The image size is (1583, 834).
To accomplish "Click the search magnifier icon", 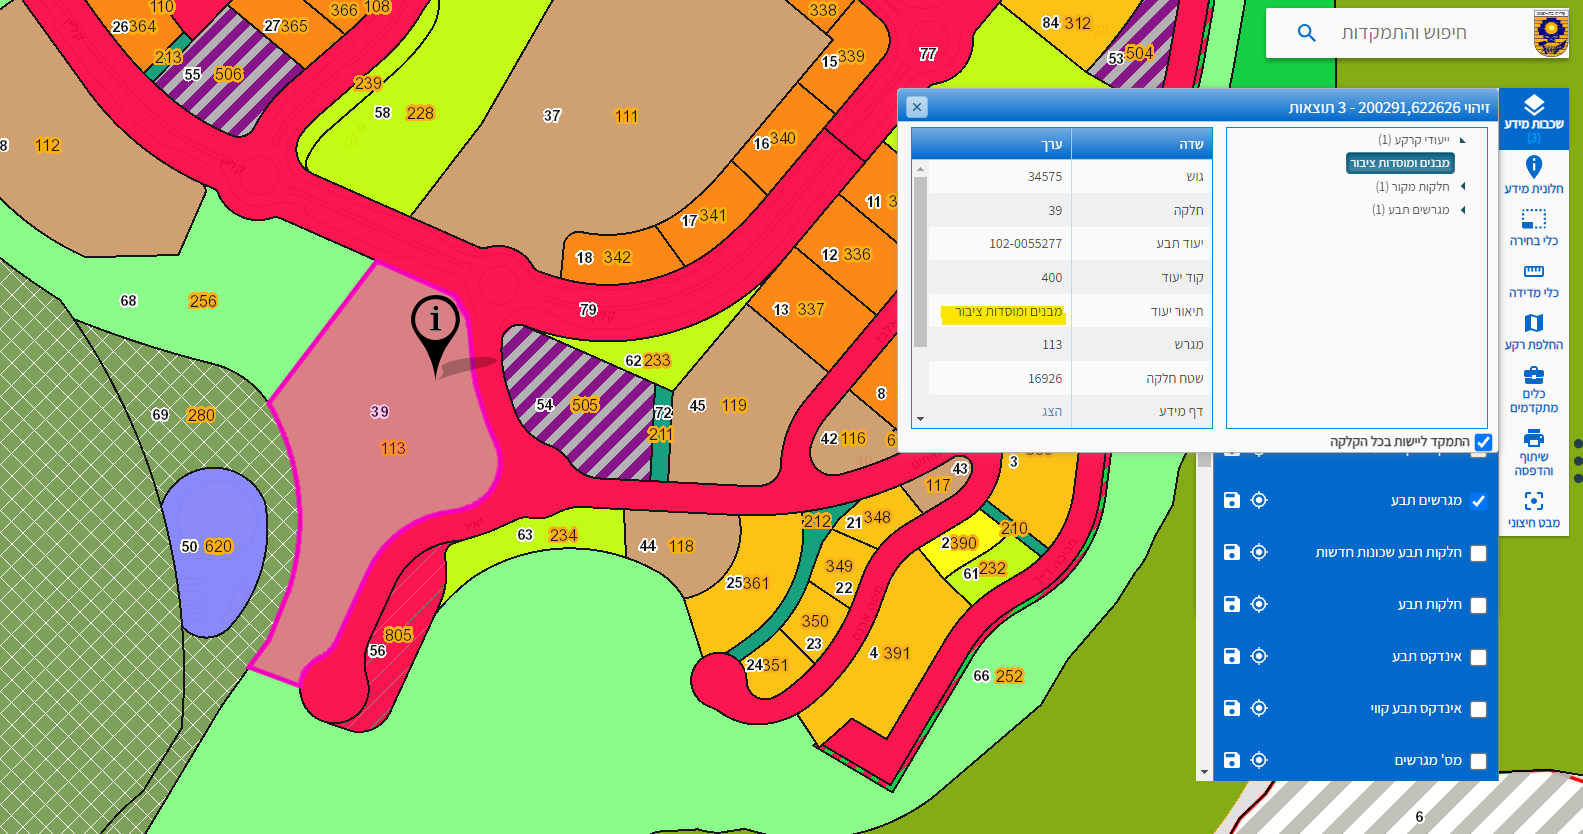I will click(x=1306, y=33).
